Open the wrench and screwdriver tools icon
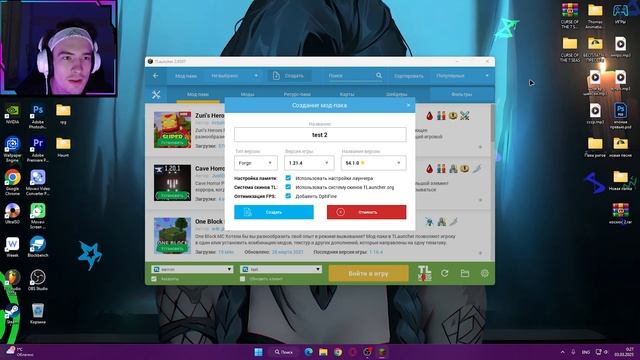The height and width of the screenshot is (360, 640). [156, 95]
